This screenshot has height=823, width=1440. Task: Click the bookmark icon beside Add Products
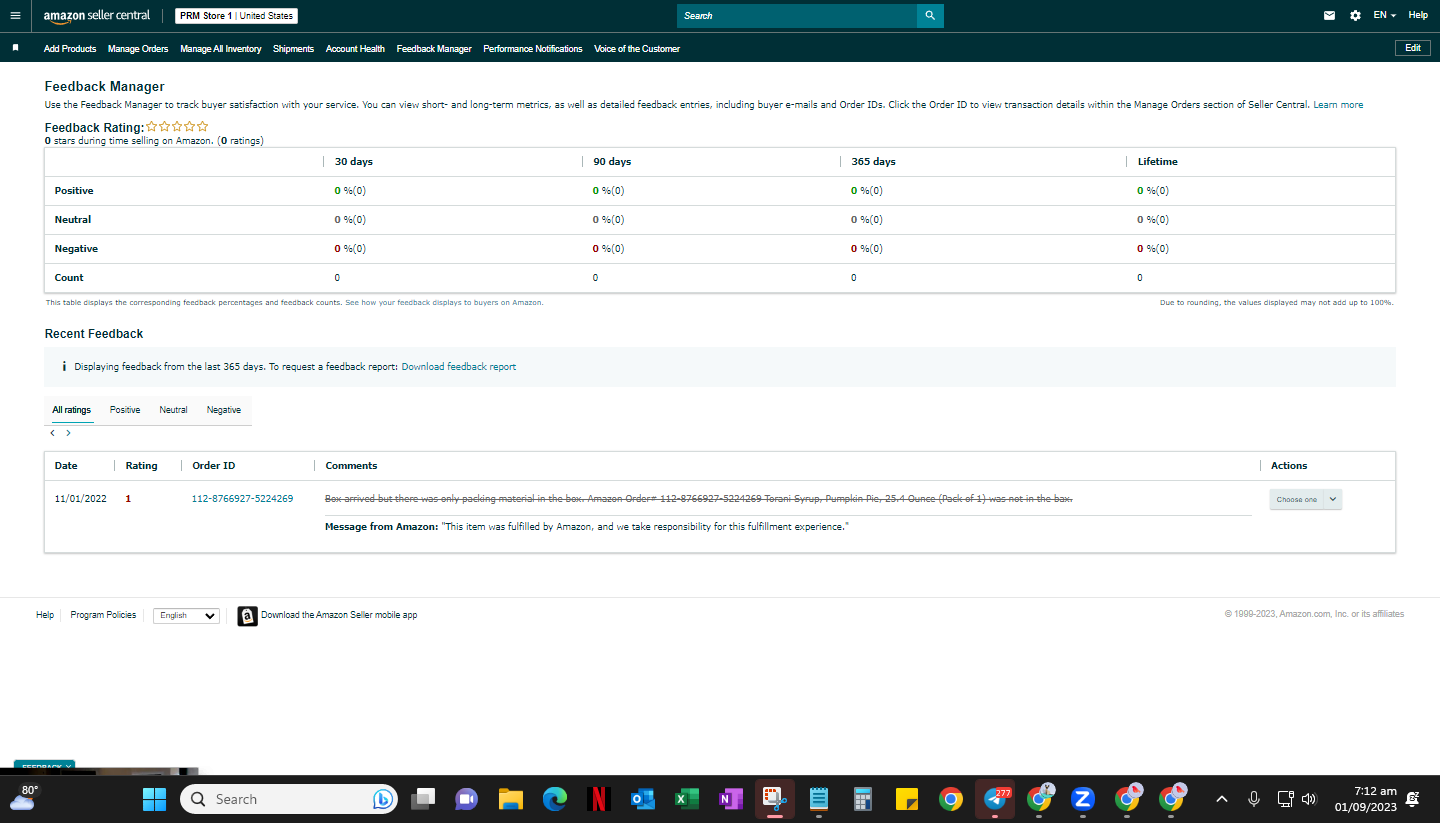pos(15,48)
